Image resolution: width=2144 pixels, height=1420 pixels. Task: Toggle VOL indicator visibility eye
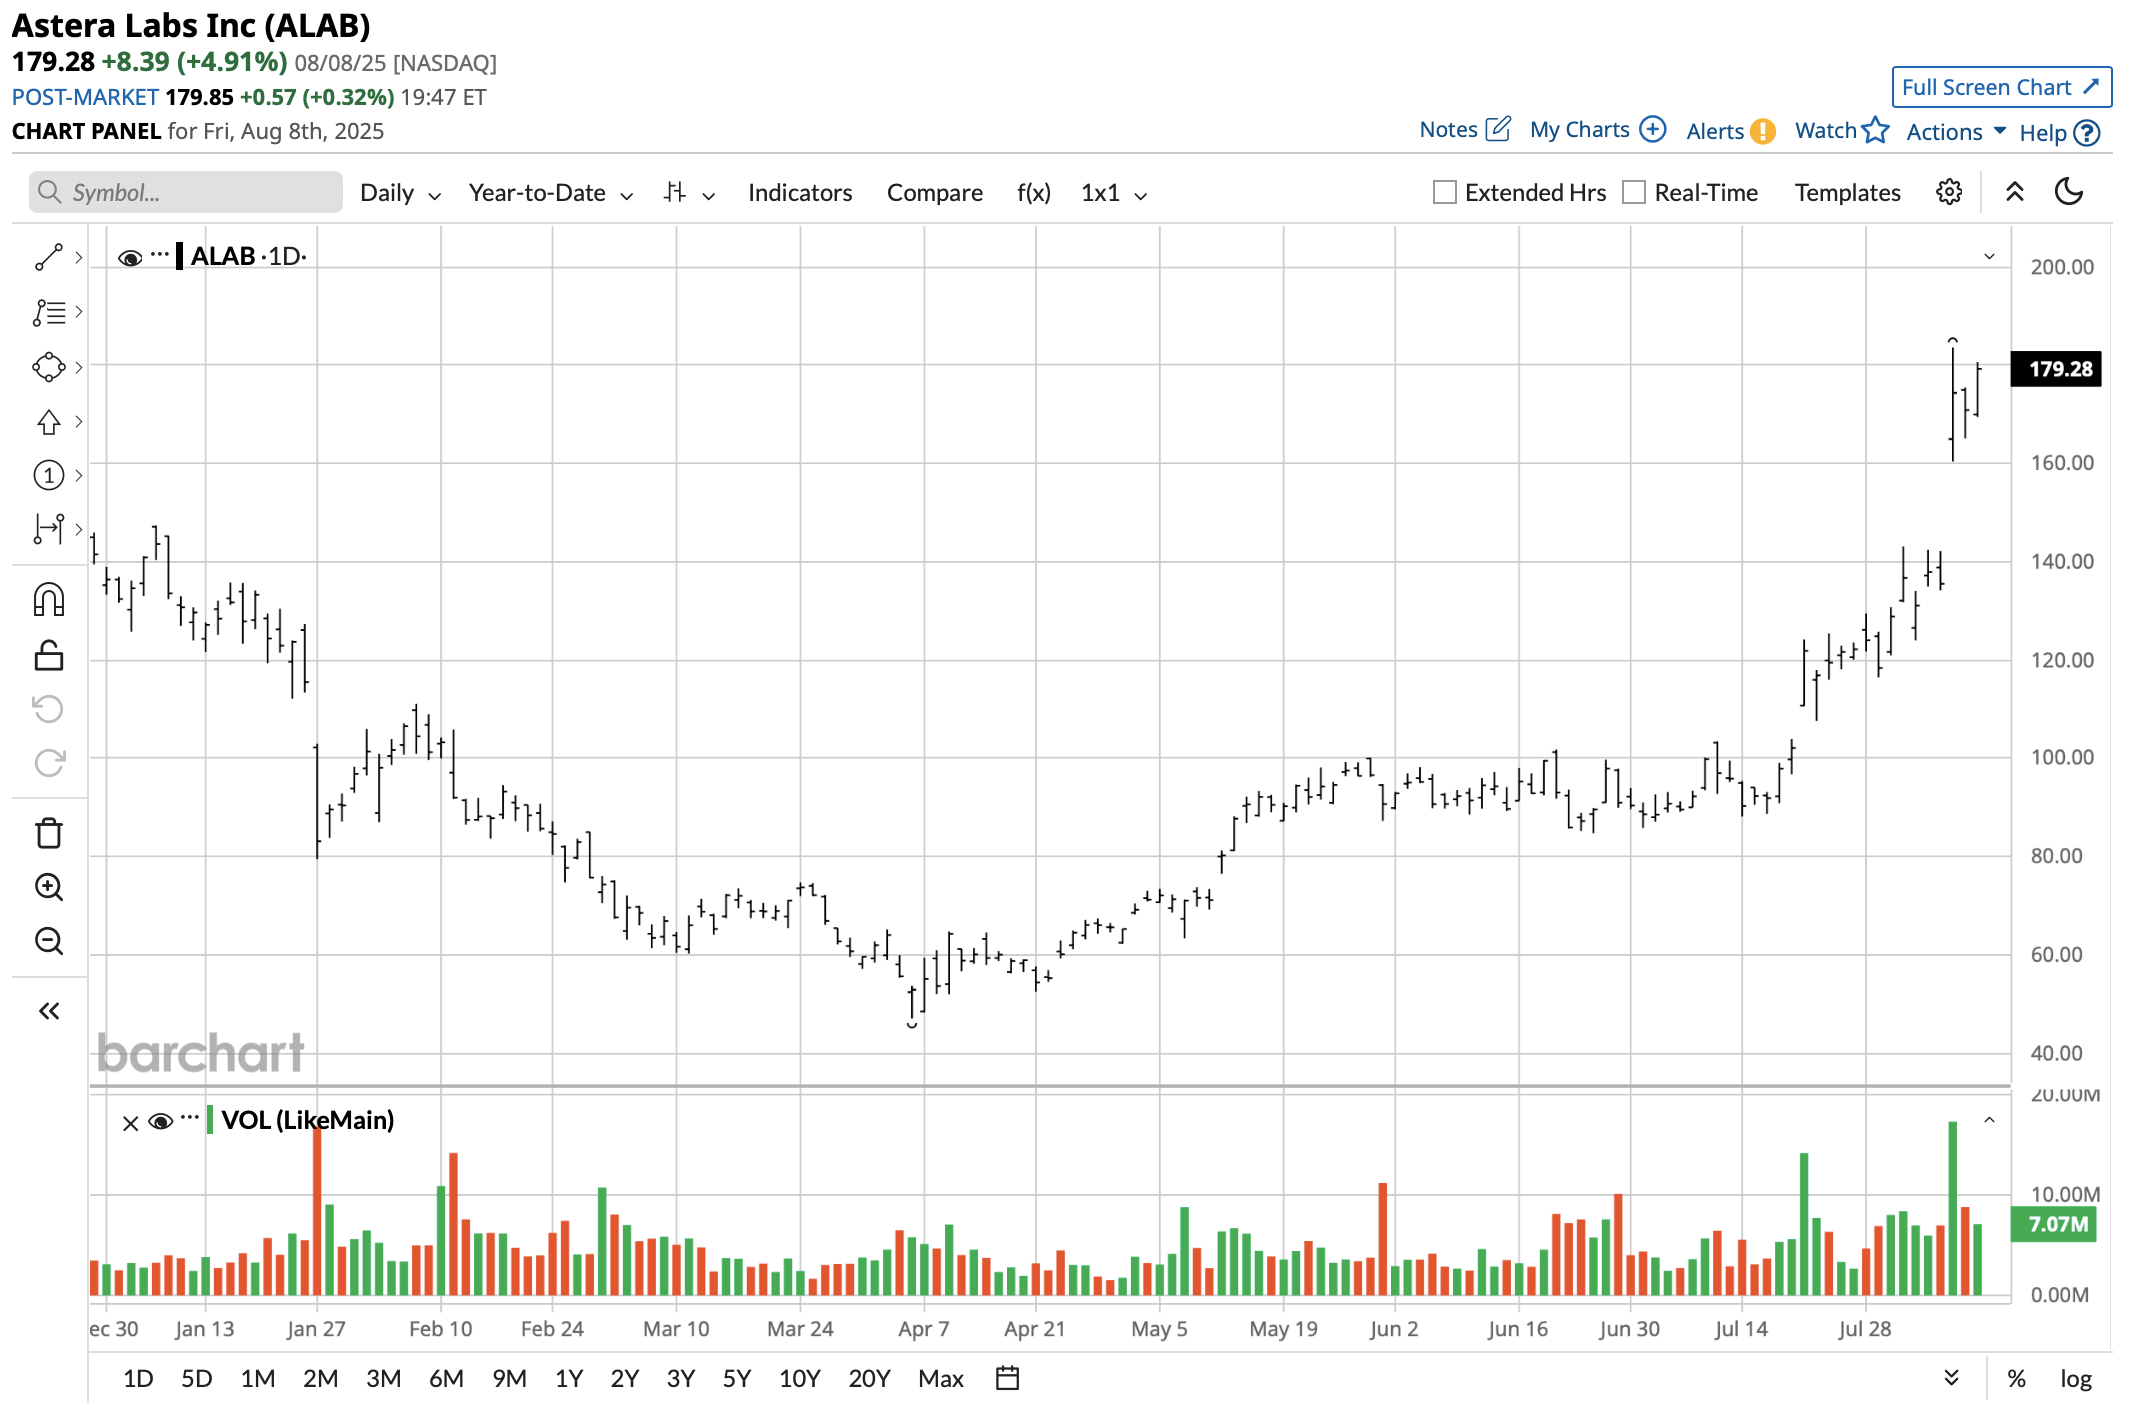(160, 1121)
